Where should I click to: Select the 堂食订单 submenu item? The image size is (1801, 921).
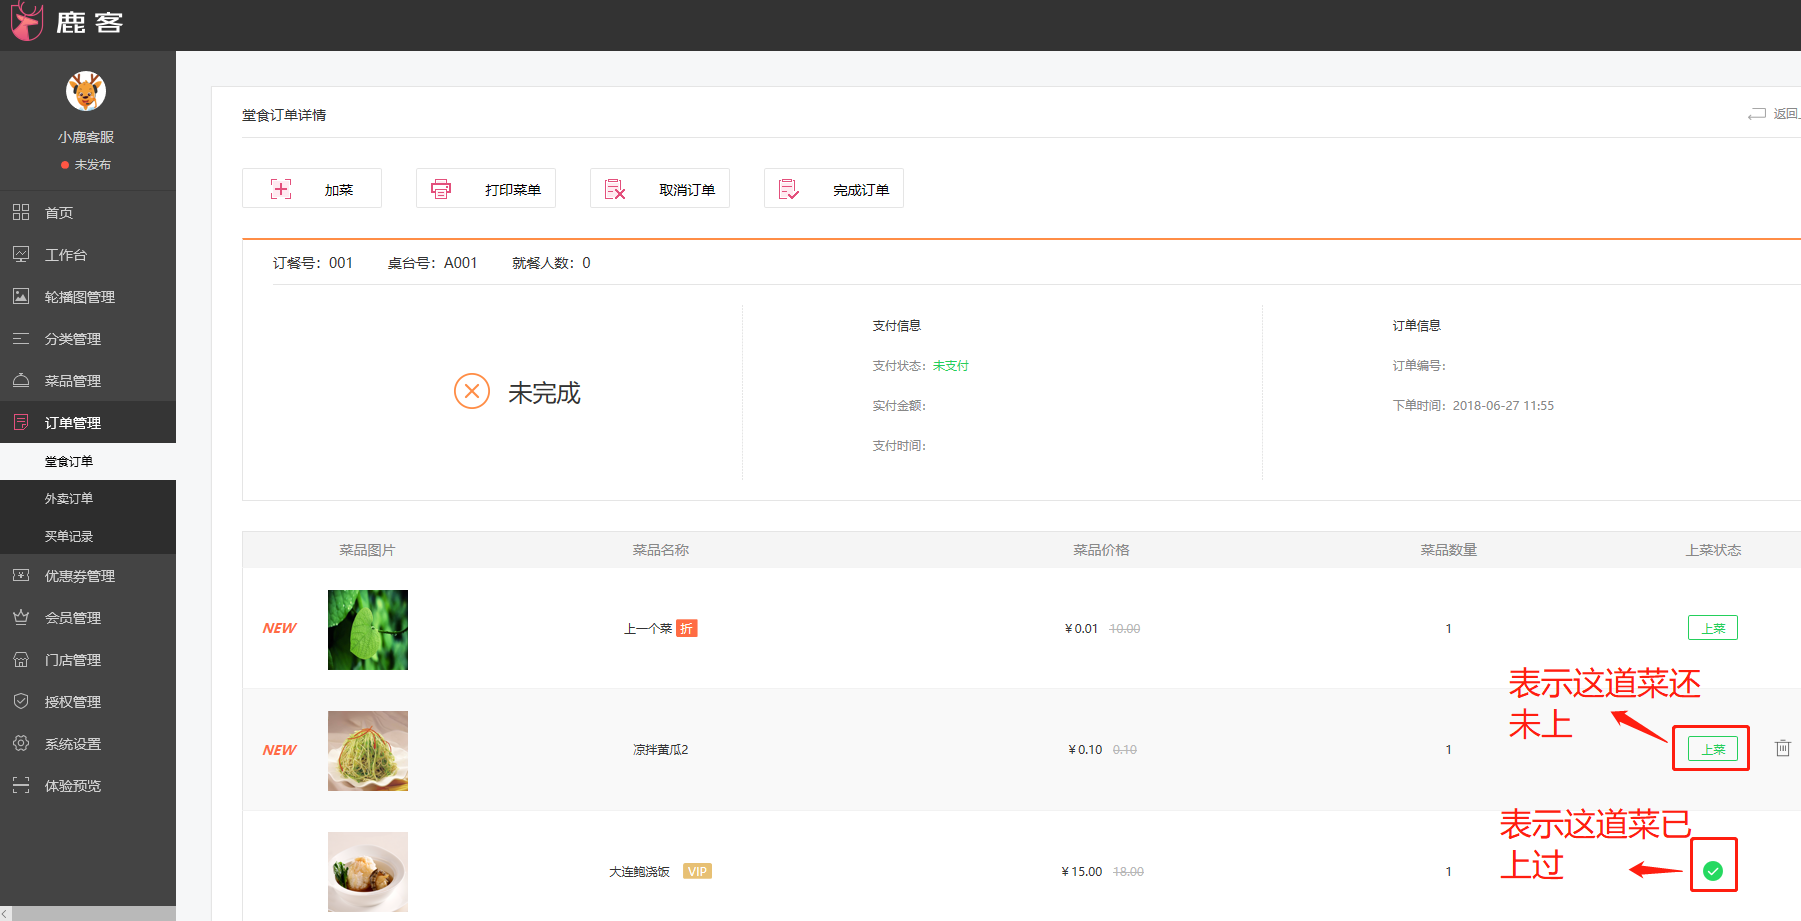(88, 461)
